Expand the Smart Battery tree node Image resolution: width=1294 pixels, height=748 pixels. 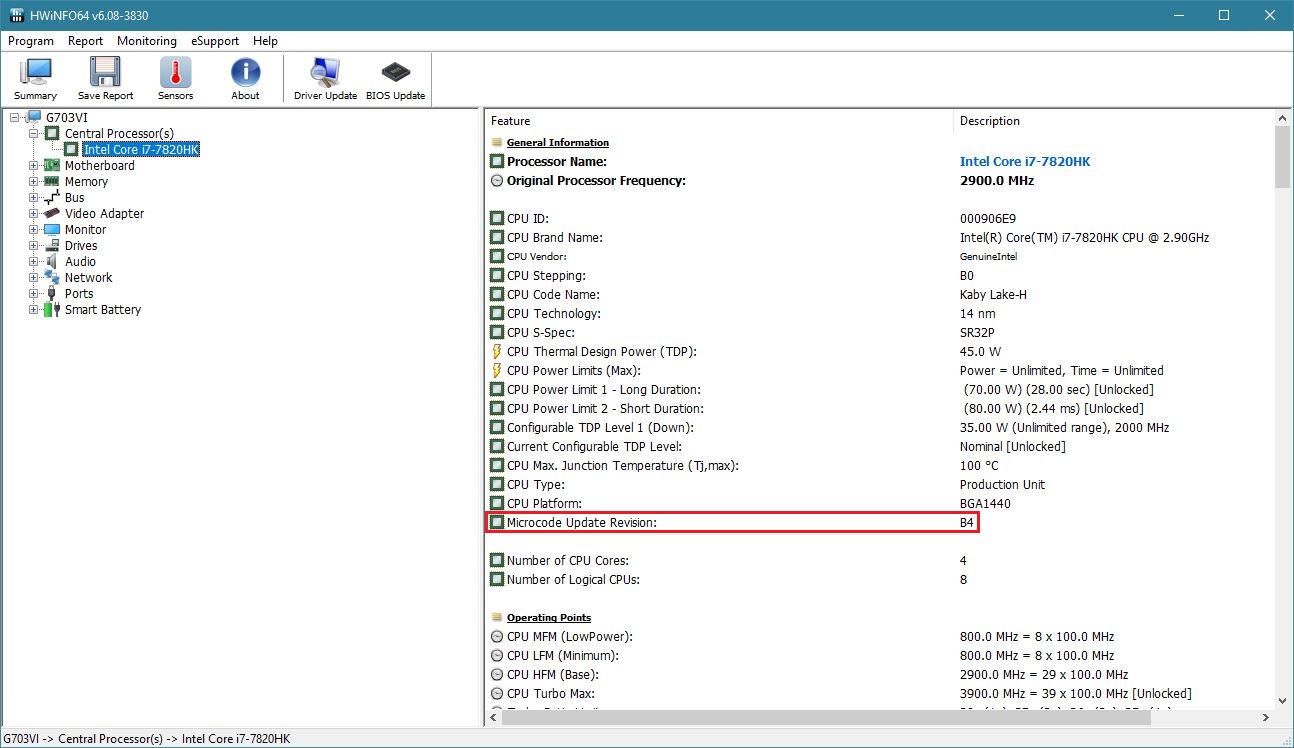(x=33, y=309)
